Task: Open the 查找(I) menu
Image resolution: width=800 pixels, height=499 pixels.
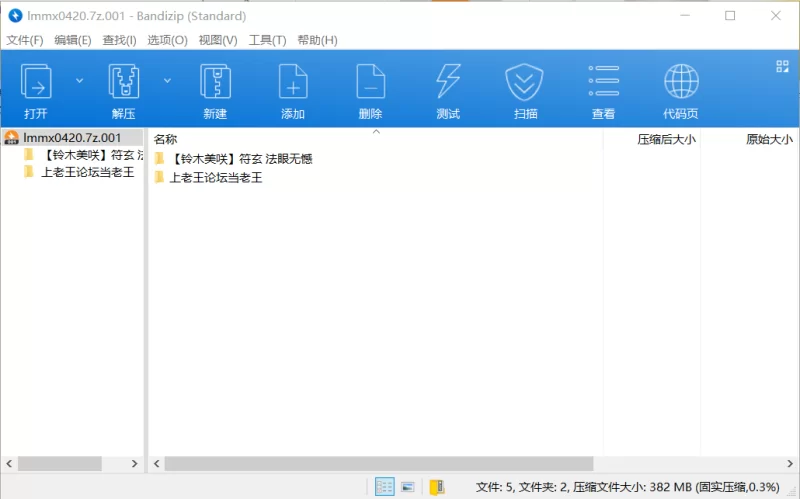Action: pyautogui.click(x=119, y=40)
